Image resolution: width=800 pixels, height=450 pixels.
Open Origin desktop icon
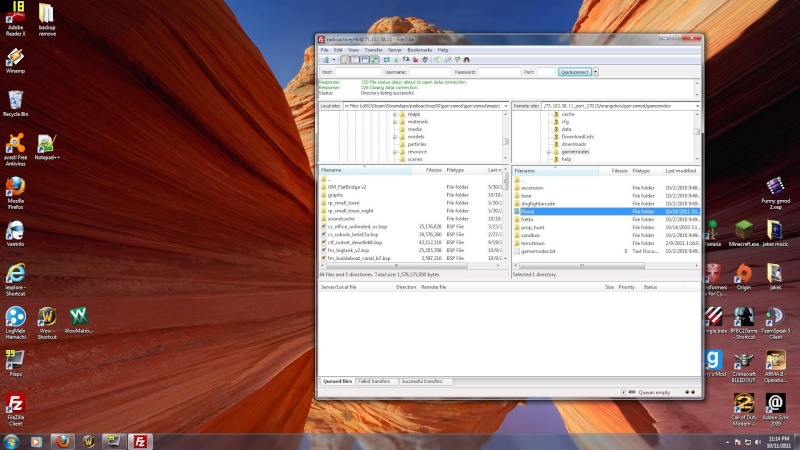744,278
